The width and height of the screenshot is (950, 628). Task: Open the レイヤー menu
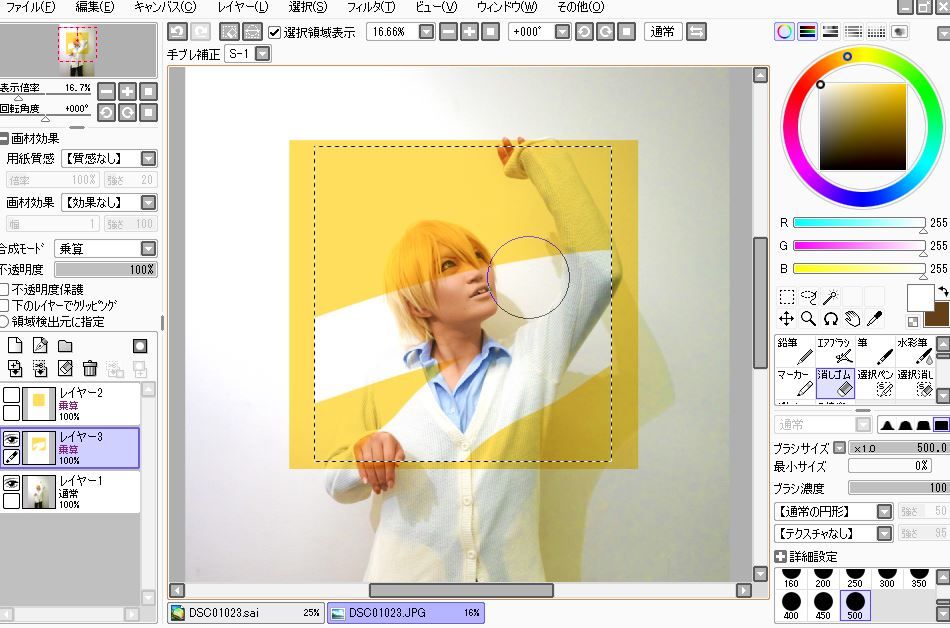point(242,7)
